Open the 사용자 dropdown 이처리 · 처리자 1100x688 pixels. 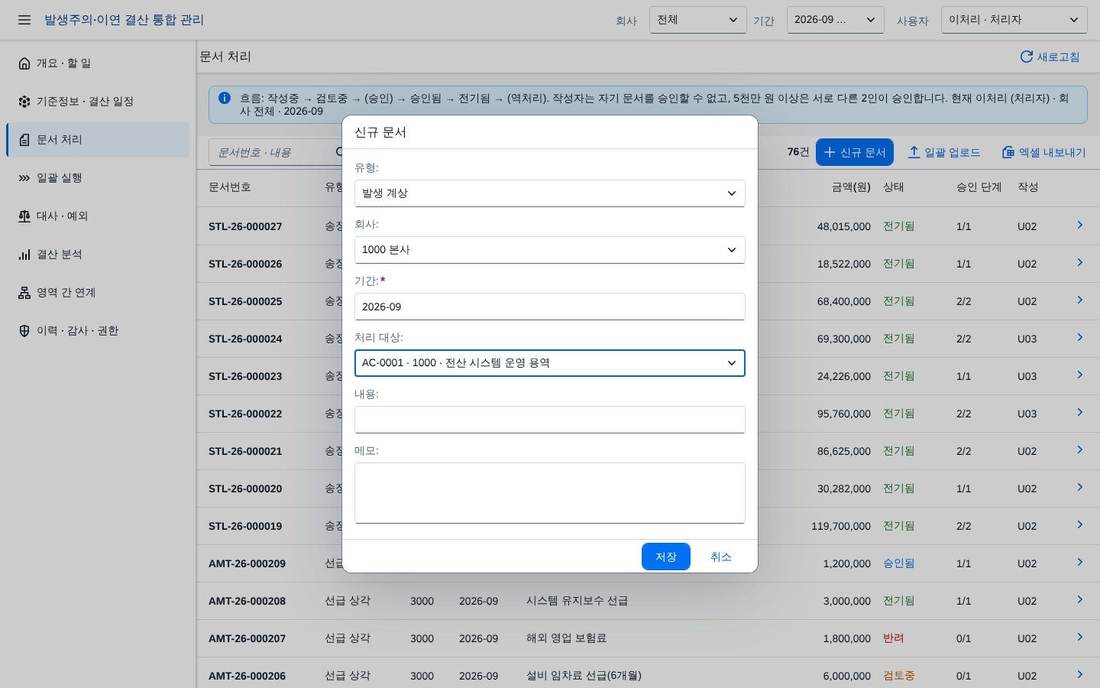pos(1014,20)
